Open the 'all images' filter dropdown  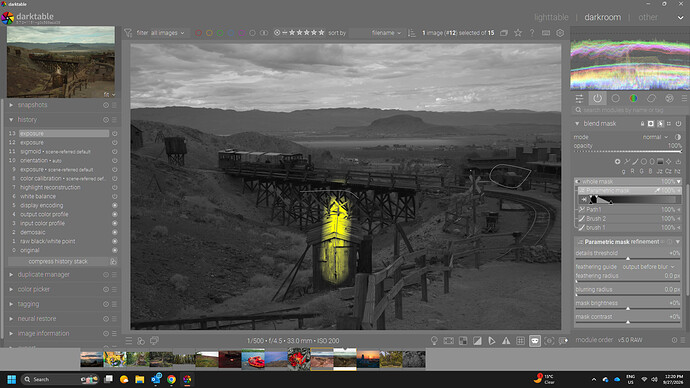(168, 33)
